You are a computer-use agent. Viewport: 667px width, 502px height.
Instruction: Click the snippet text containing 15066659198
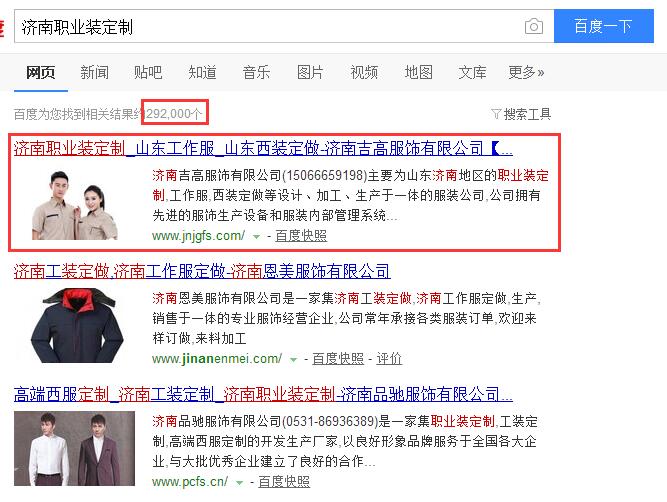pos(351,195)
